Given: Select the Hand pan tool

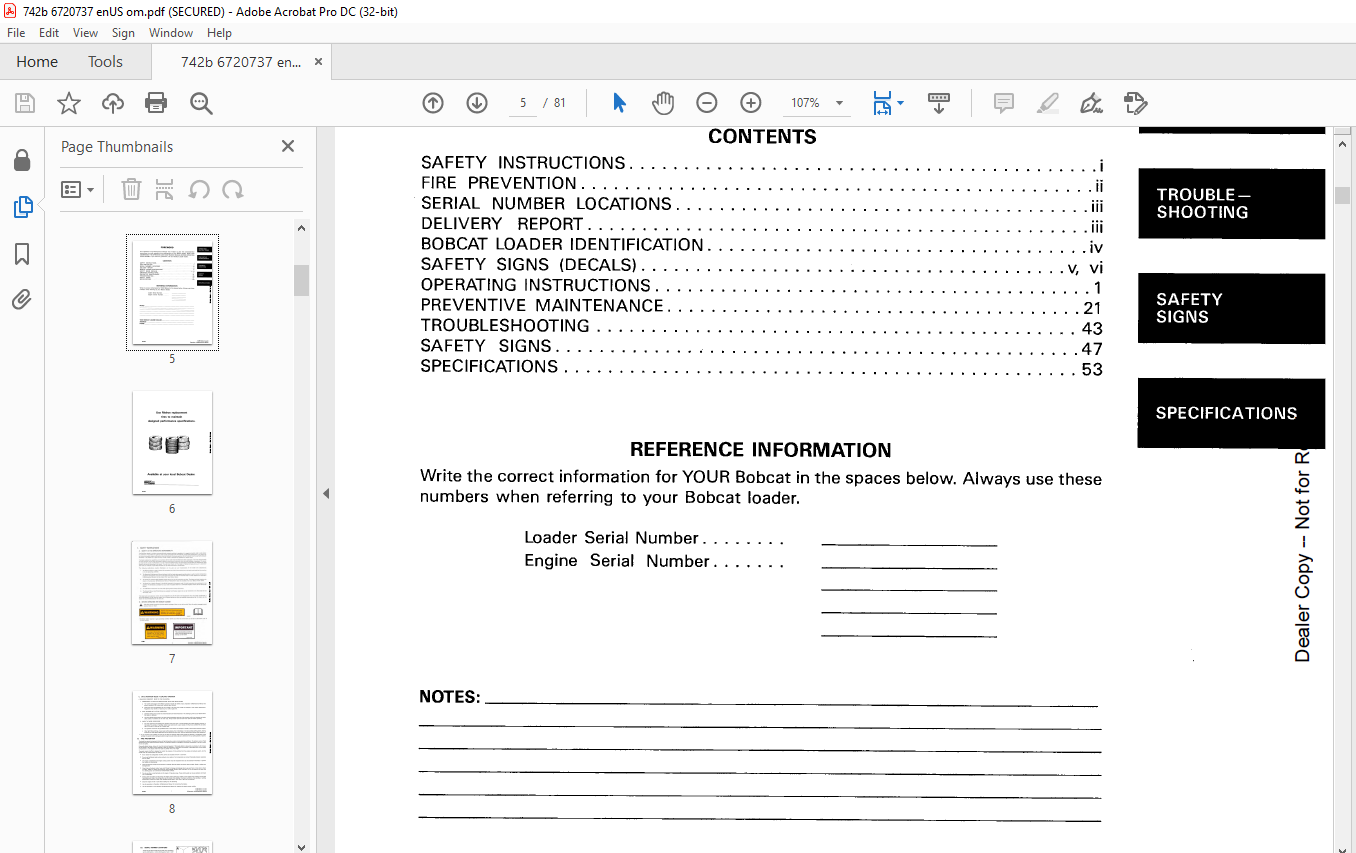Looking at the screenshot, I should coord(663,103).
